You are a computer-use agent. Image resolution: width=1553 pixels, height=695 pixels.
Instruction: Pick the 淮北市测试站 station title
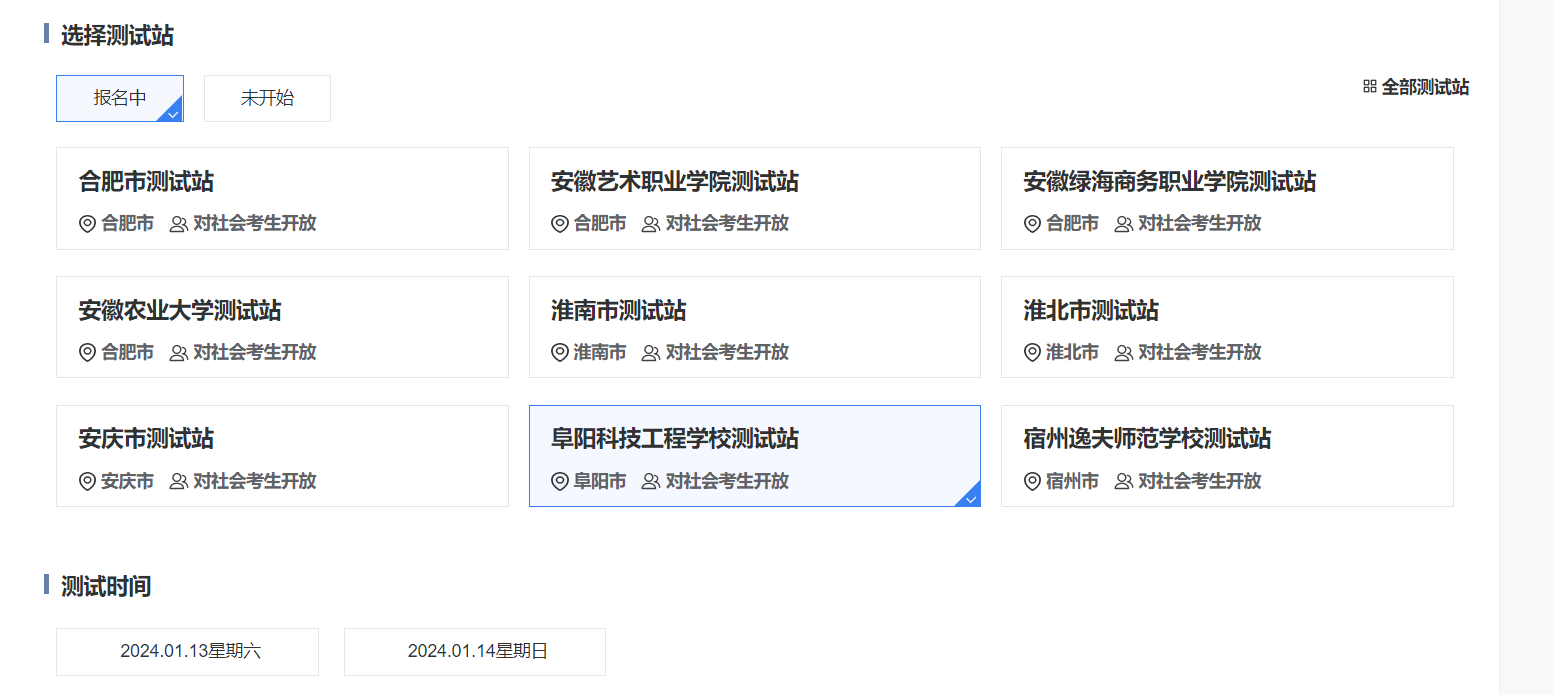pos(1091,311)
